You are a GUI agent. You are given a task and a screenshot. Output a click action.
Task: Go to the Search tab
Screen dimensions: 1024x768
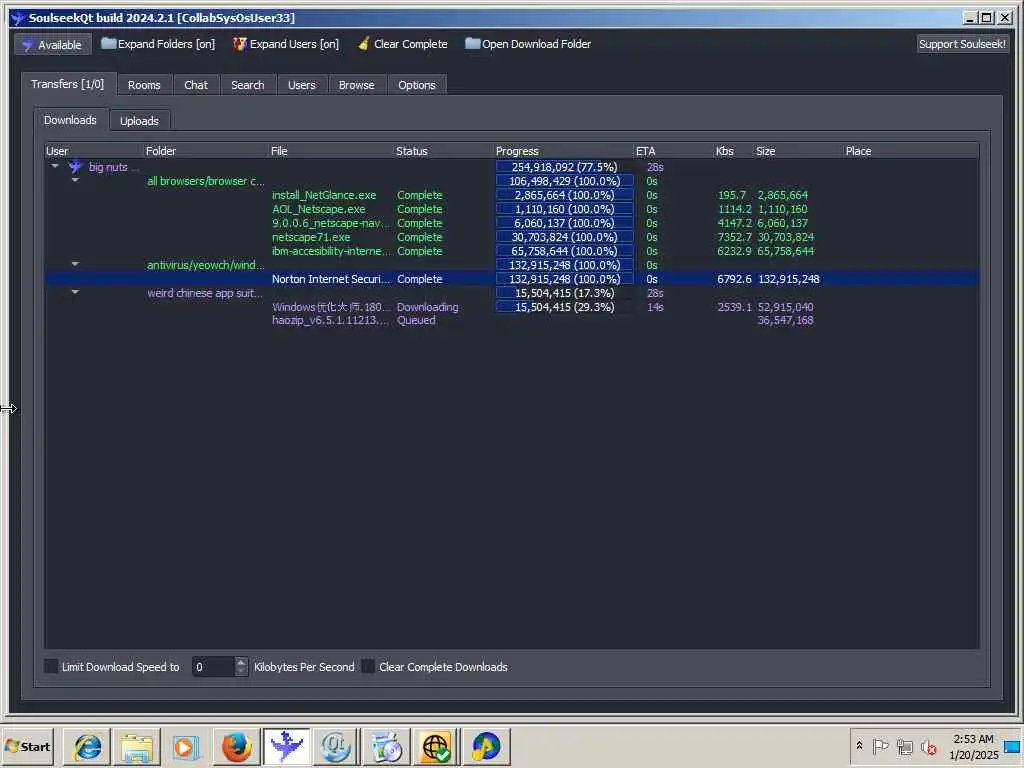pyautogui.click(x=248, y=85)
